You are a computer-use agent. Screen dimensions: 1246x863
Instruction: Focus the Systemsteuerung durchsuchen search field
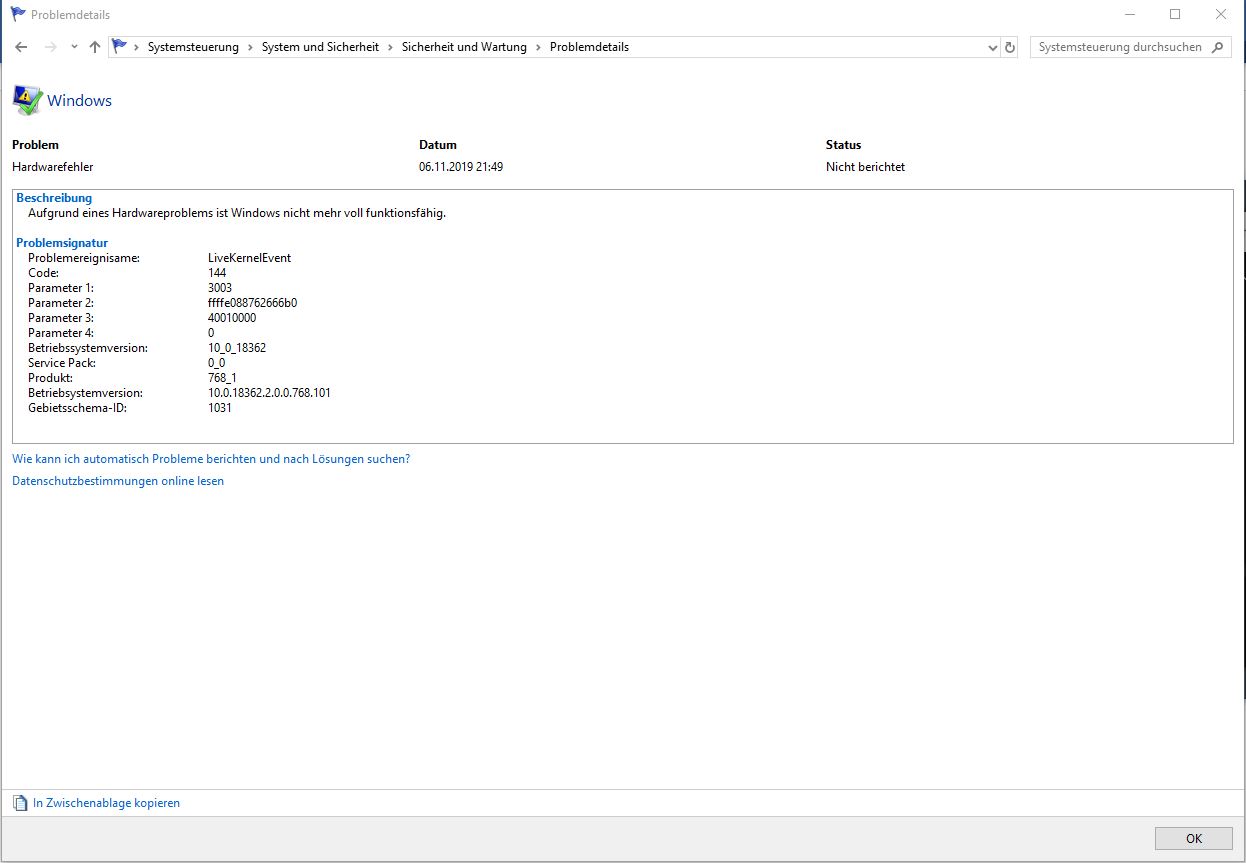1120,47
